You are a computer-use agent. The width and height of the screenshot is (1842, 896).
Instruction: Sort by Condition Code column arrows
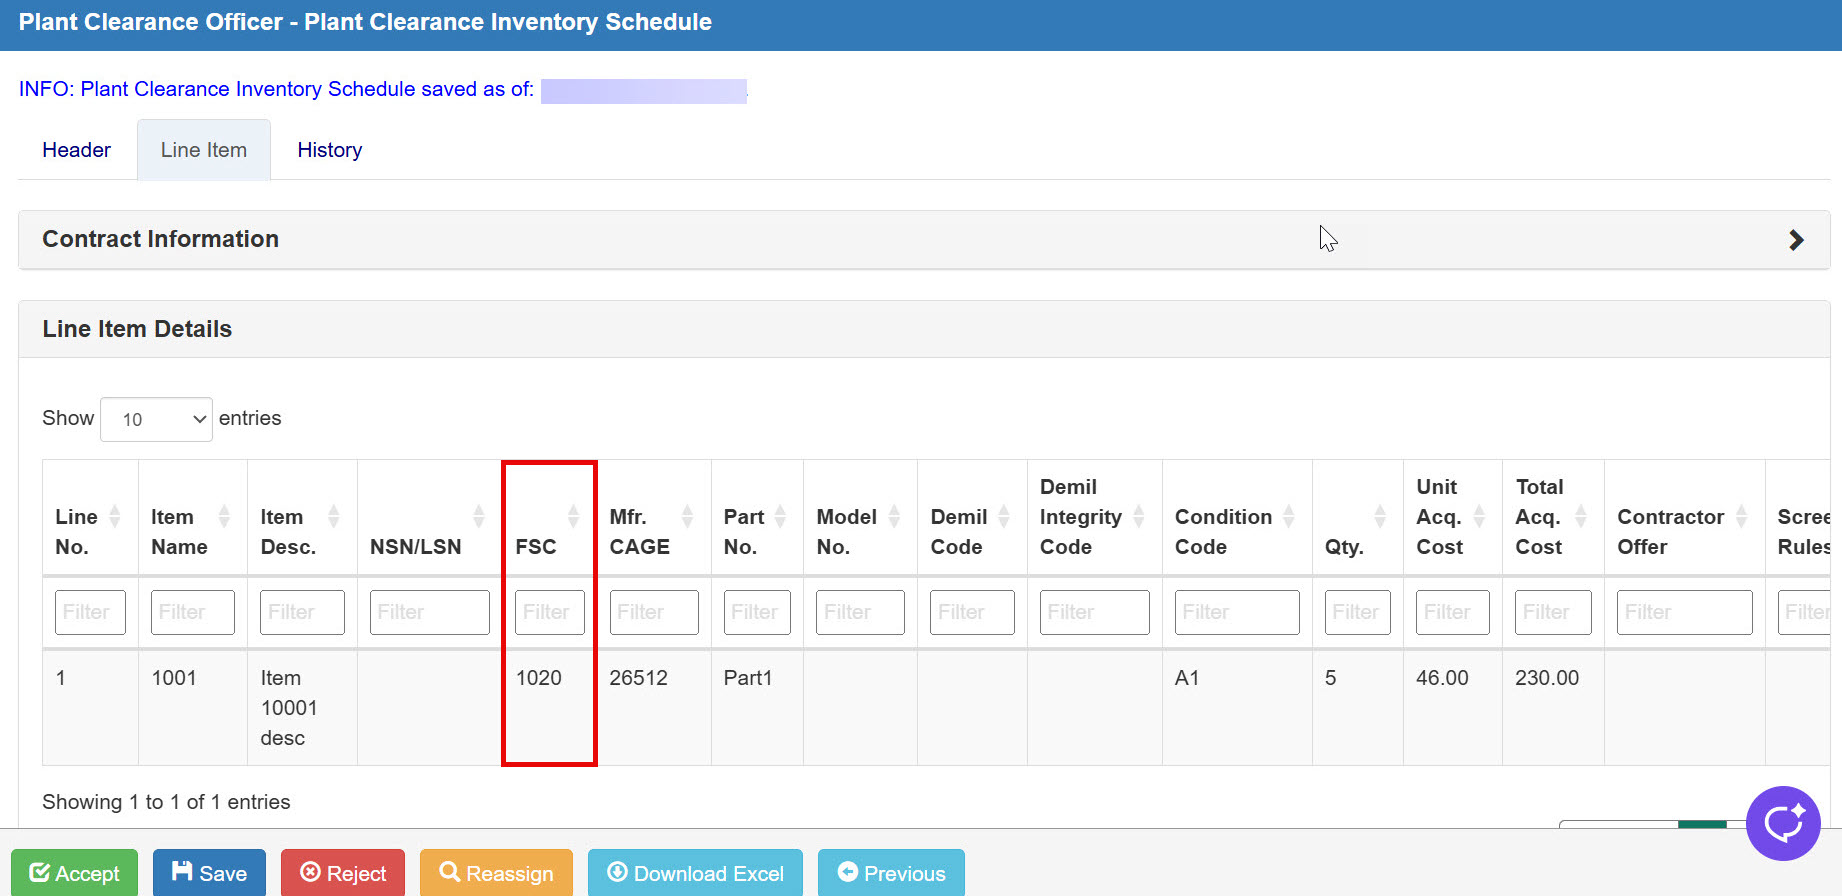tap(1289, 516)
